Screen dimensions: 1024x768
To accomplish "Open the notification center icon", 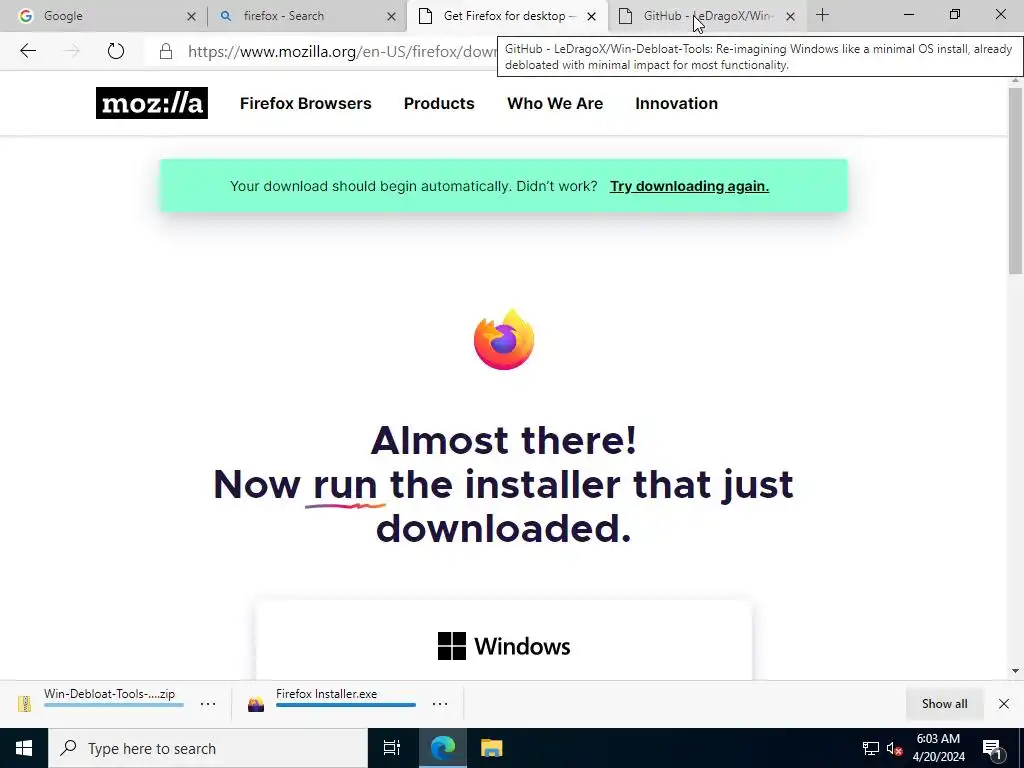I will [992, 748].
